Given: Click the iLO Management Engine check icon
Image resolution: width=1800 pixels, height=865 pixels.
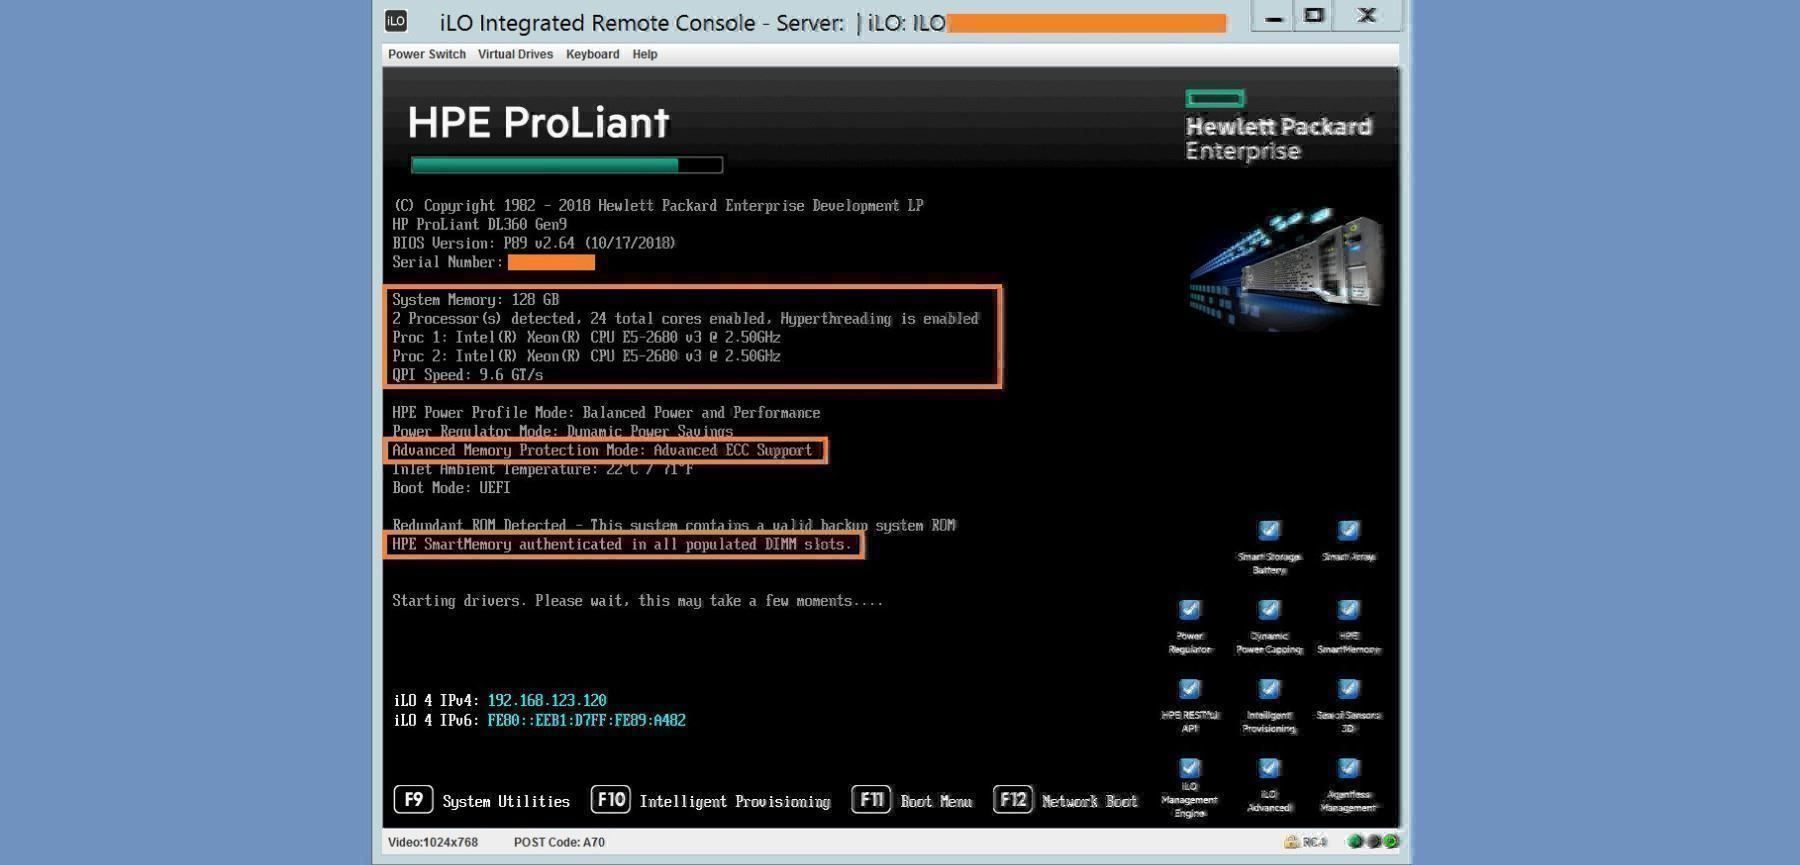Looking at the screenshot, I should tap(1189, 767).
